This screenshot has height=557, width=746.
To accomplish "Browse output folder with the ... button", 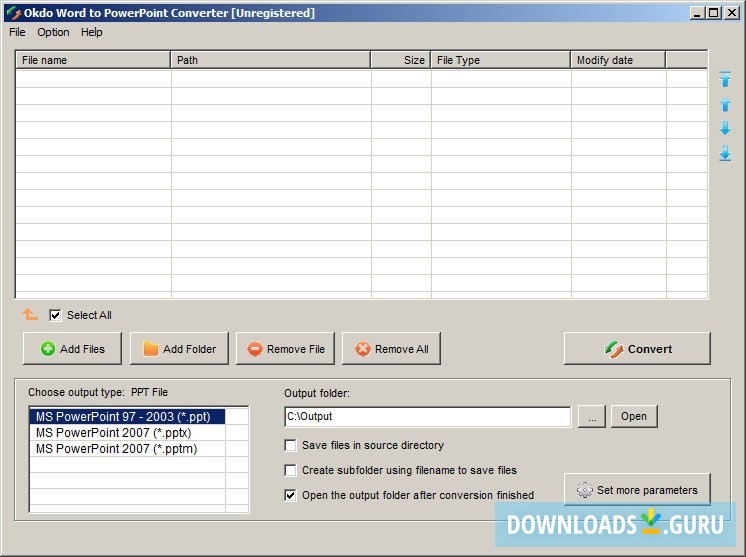I will 592,417.
